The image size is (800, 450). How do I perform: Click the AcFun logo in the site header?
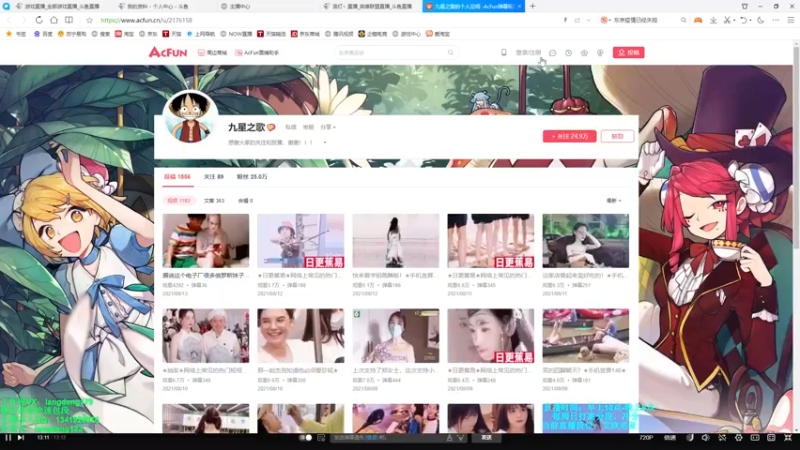pos(168,52)
